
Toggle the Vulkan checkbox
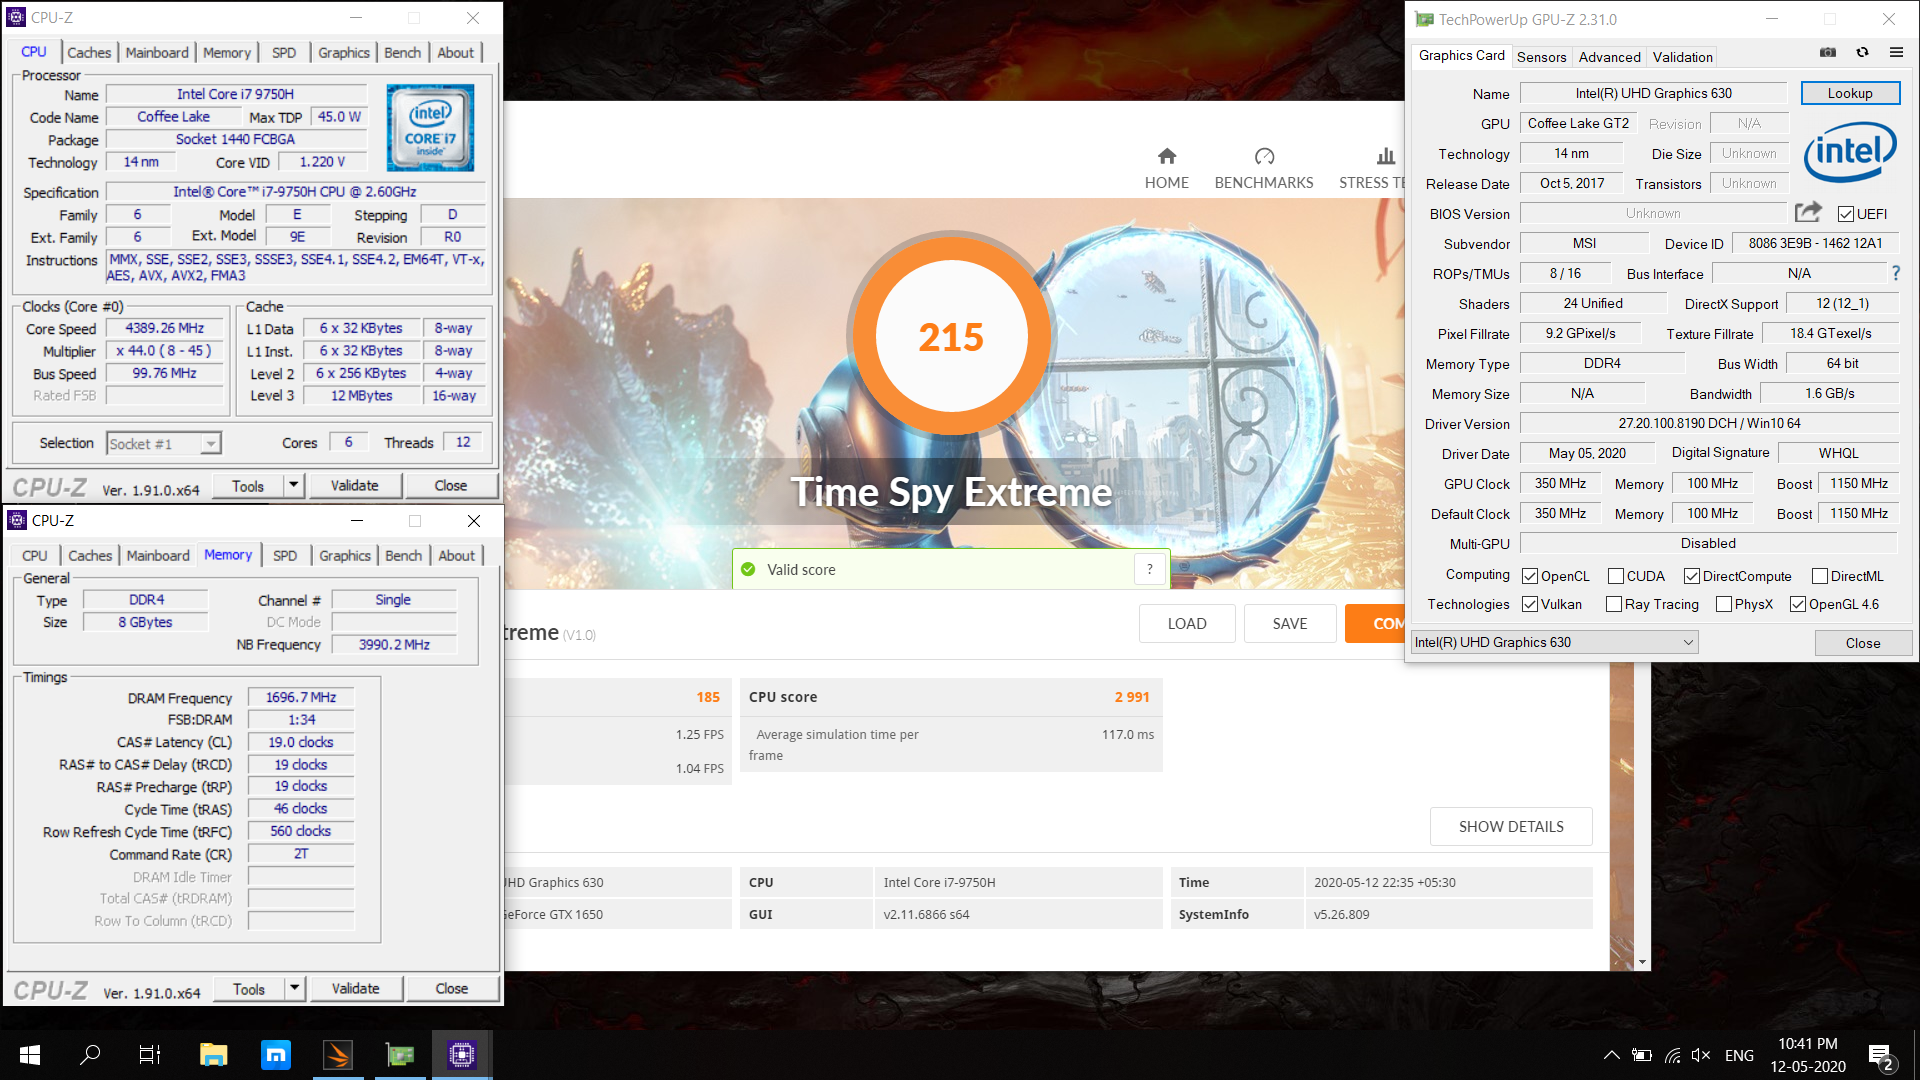coord(1530,604)
